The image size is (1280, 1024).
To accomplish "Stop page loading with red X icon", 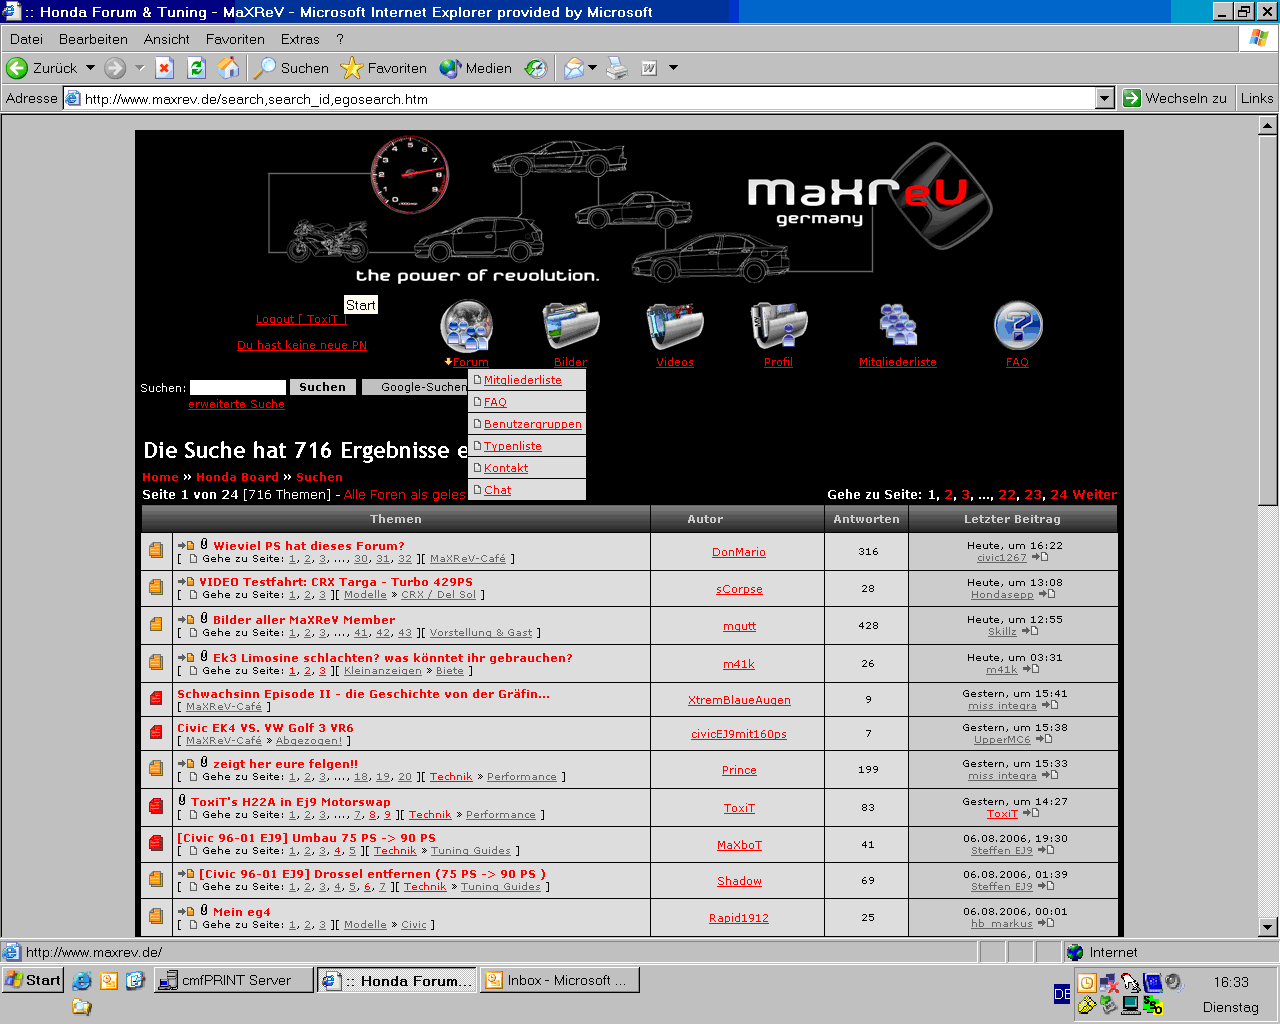I will click(165, 68).
